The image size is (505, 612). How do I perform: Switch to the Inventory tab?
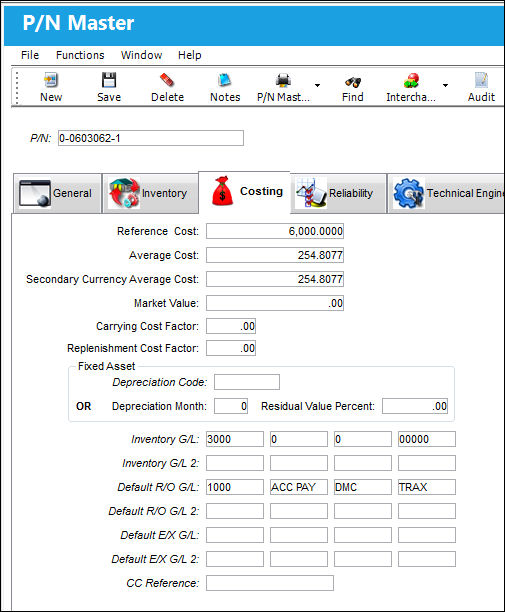click(x=150, y=193)
